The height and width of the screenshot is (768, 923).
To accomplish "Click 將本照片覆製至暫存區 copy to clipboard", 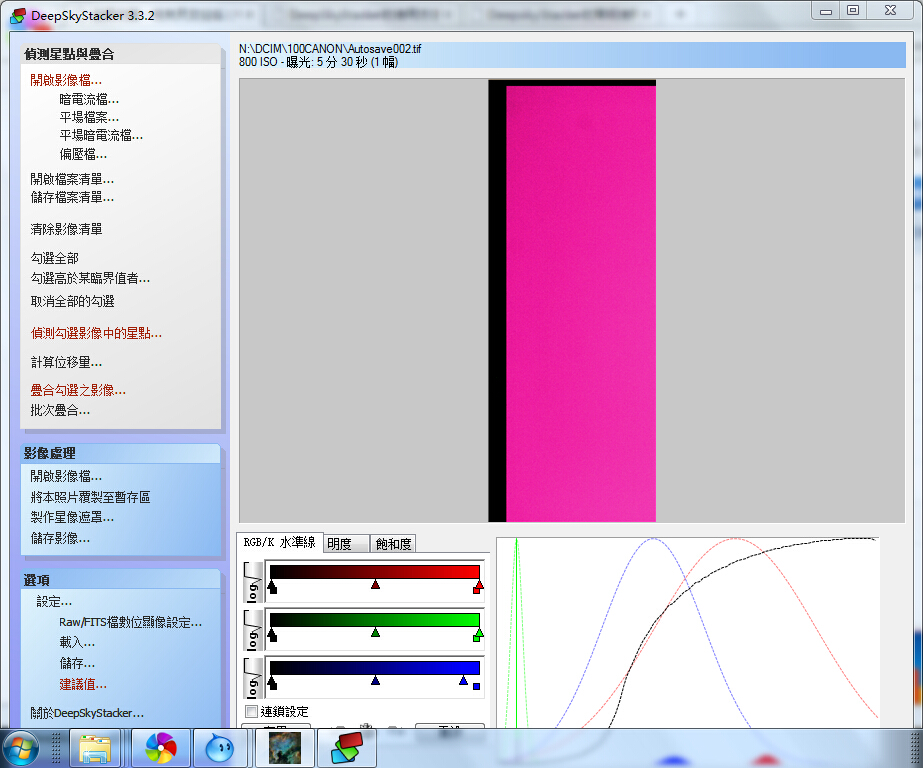I will pyautogui.click(x=90, y=497).
